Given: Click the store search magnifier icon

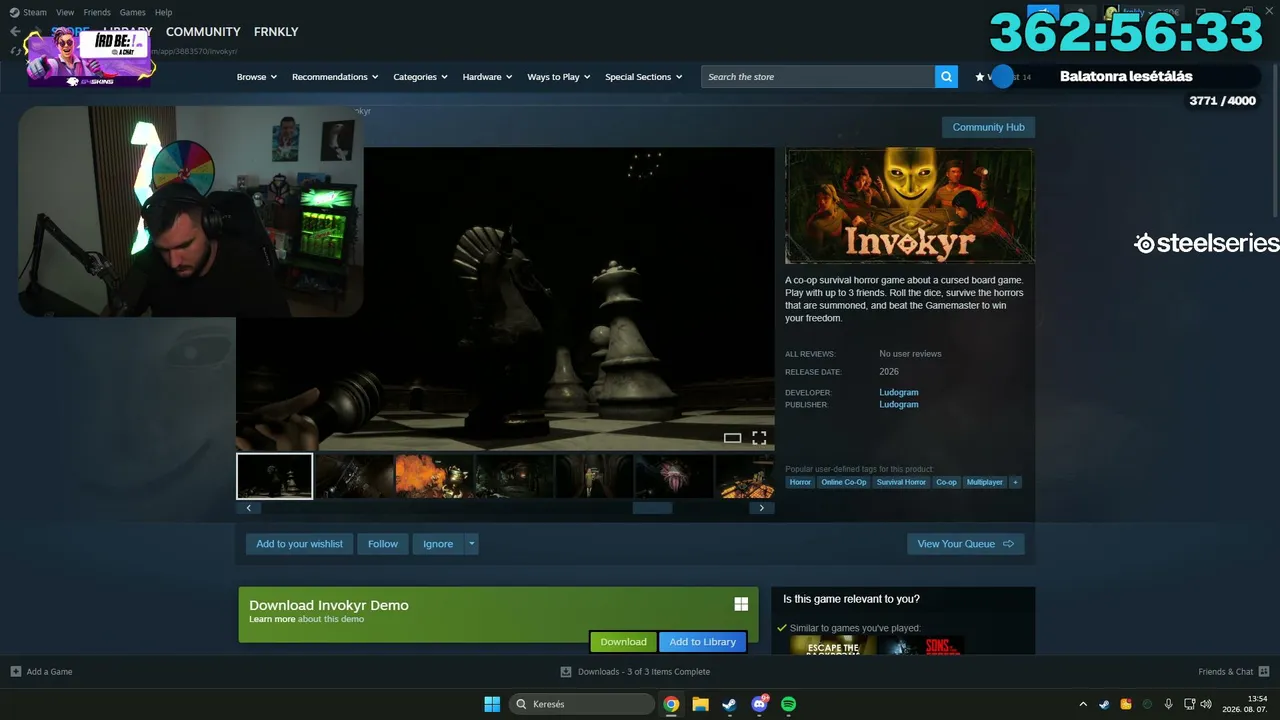Looking at the screenshot, I should point(946,77).
